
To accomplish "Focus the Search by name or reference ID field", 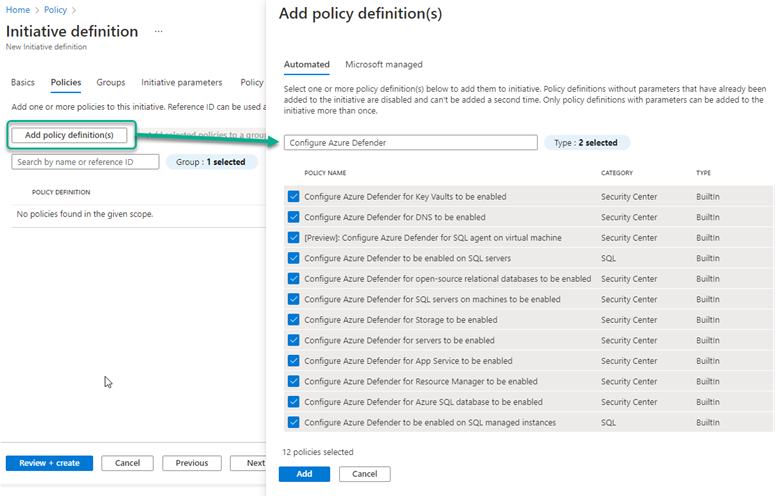I will 86,162.
